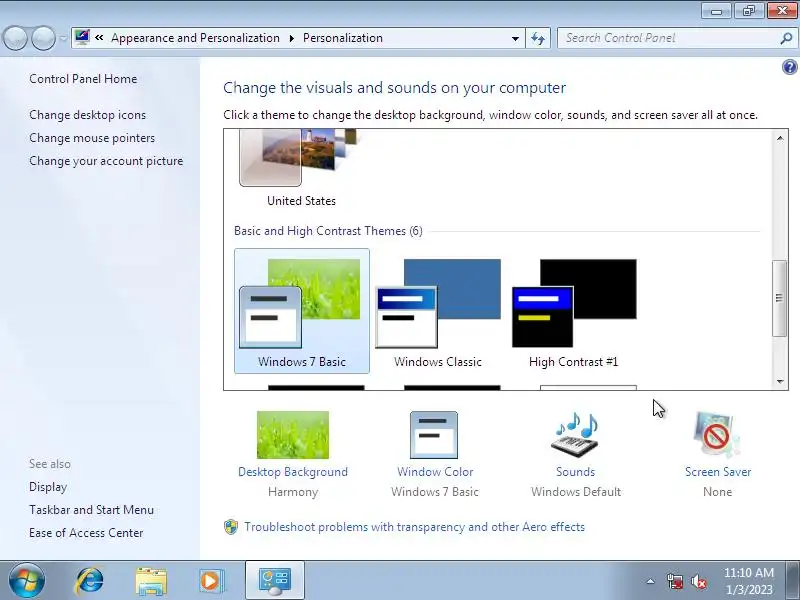The image size is (800, 600).
Task: Select the United States theme thumbnail
Action: point(301,158)
